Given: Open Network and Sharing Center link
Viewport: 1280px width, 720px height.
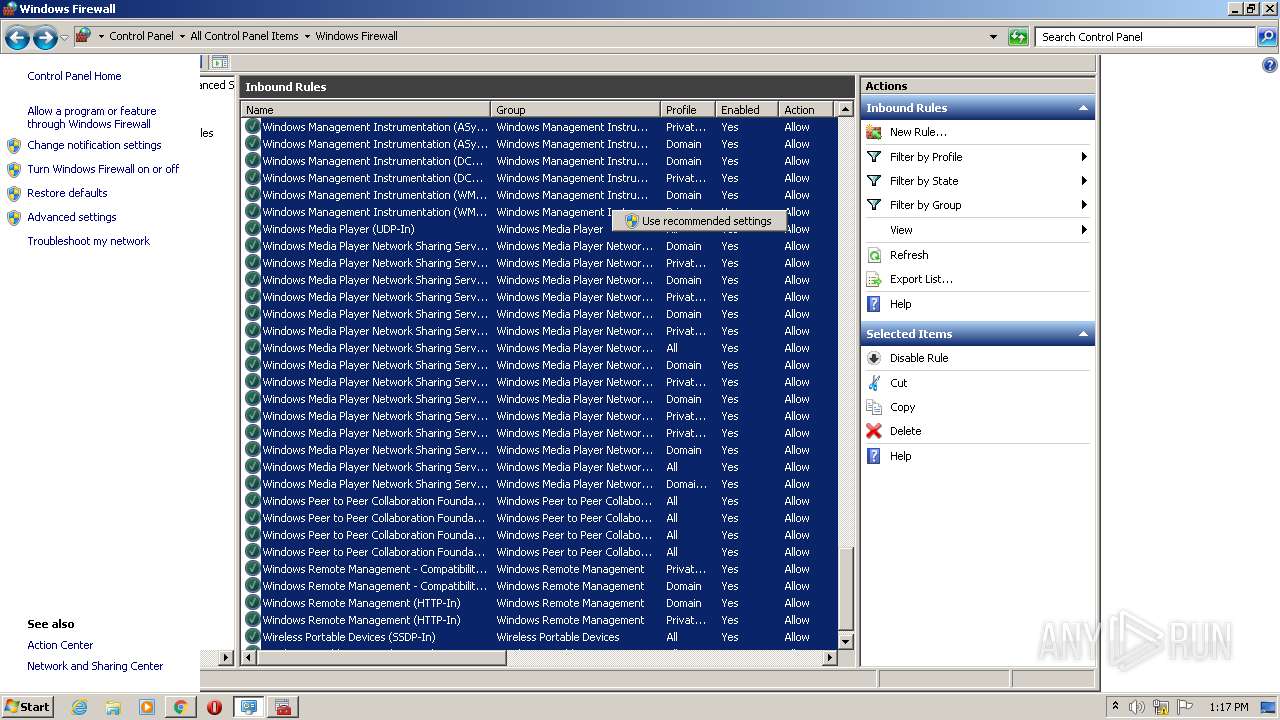Looking at the screenshot, I should [x=95, y=666].
